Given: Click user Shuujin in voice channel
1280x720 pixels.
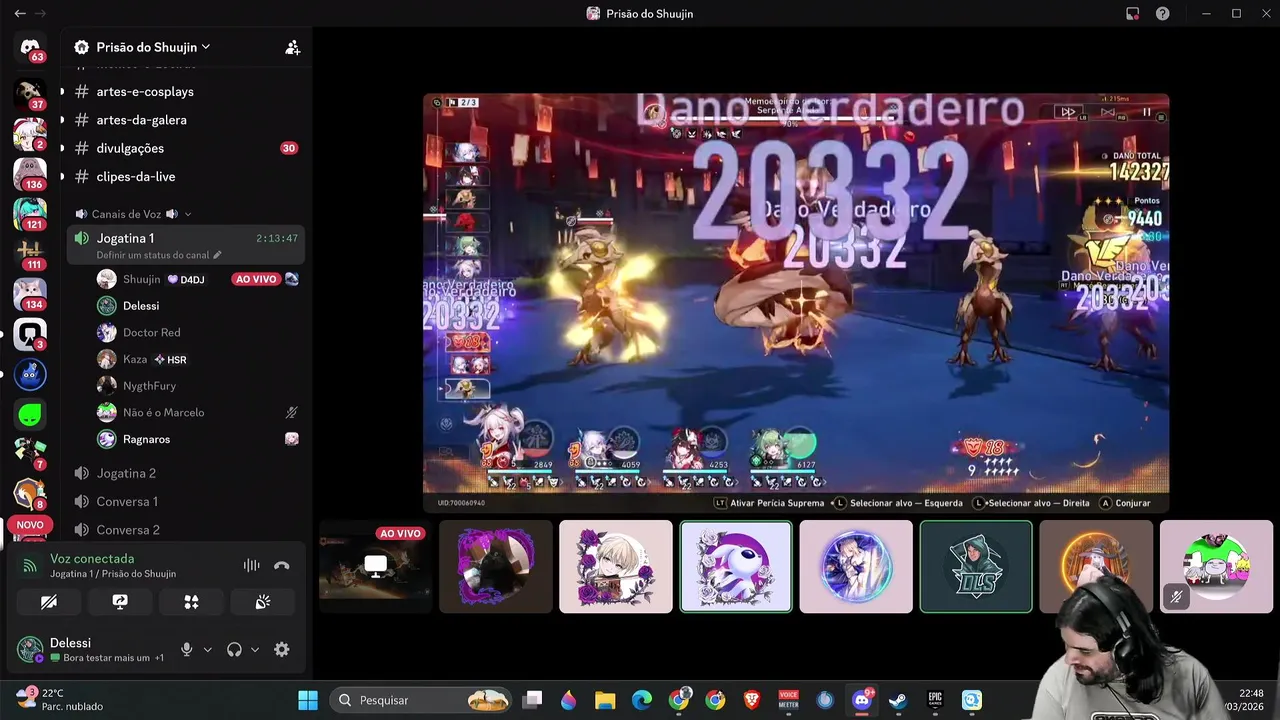Looking at the screenshot, I should pyautogui.click(x=141, y=279).
